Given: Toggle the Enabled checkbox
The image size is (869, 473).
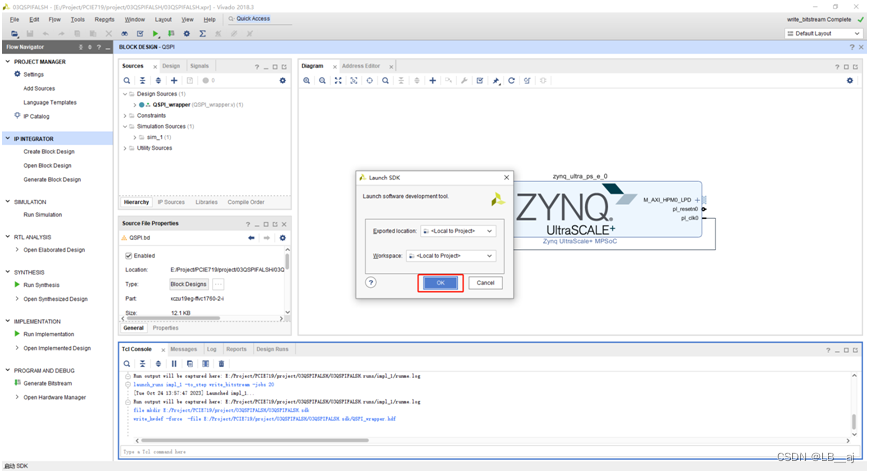Looking at the screenshot, I should (129, 256).
